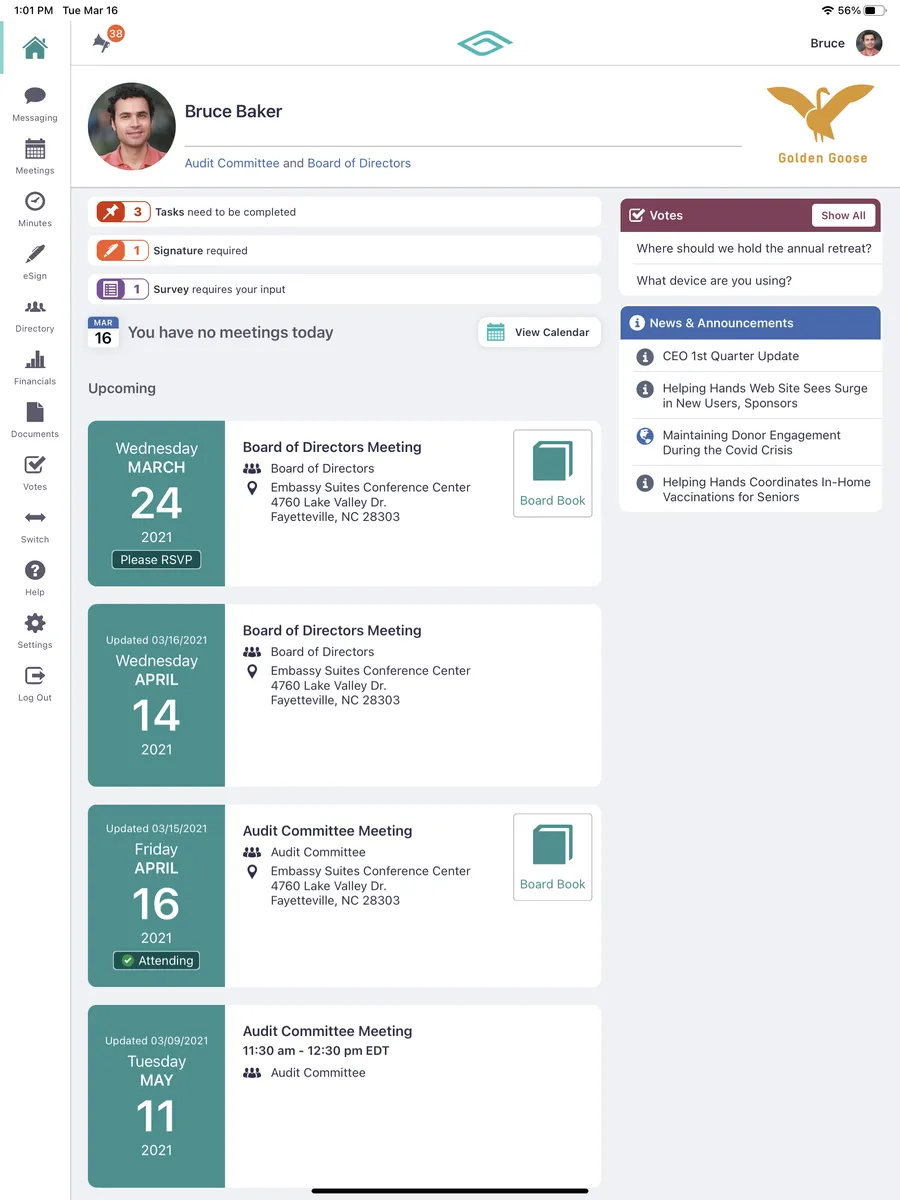This screenshot has width=900, height=1200.
Task: Open May 11 Audit Committee Meeting title
Action: click(327, 1031)
